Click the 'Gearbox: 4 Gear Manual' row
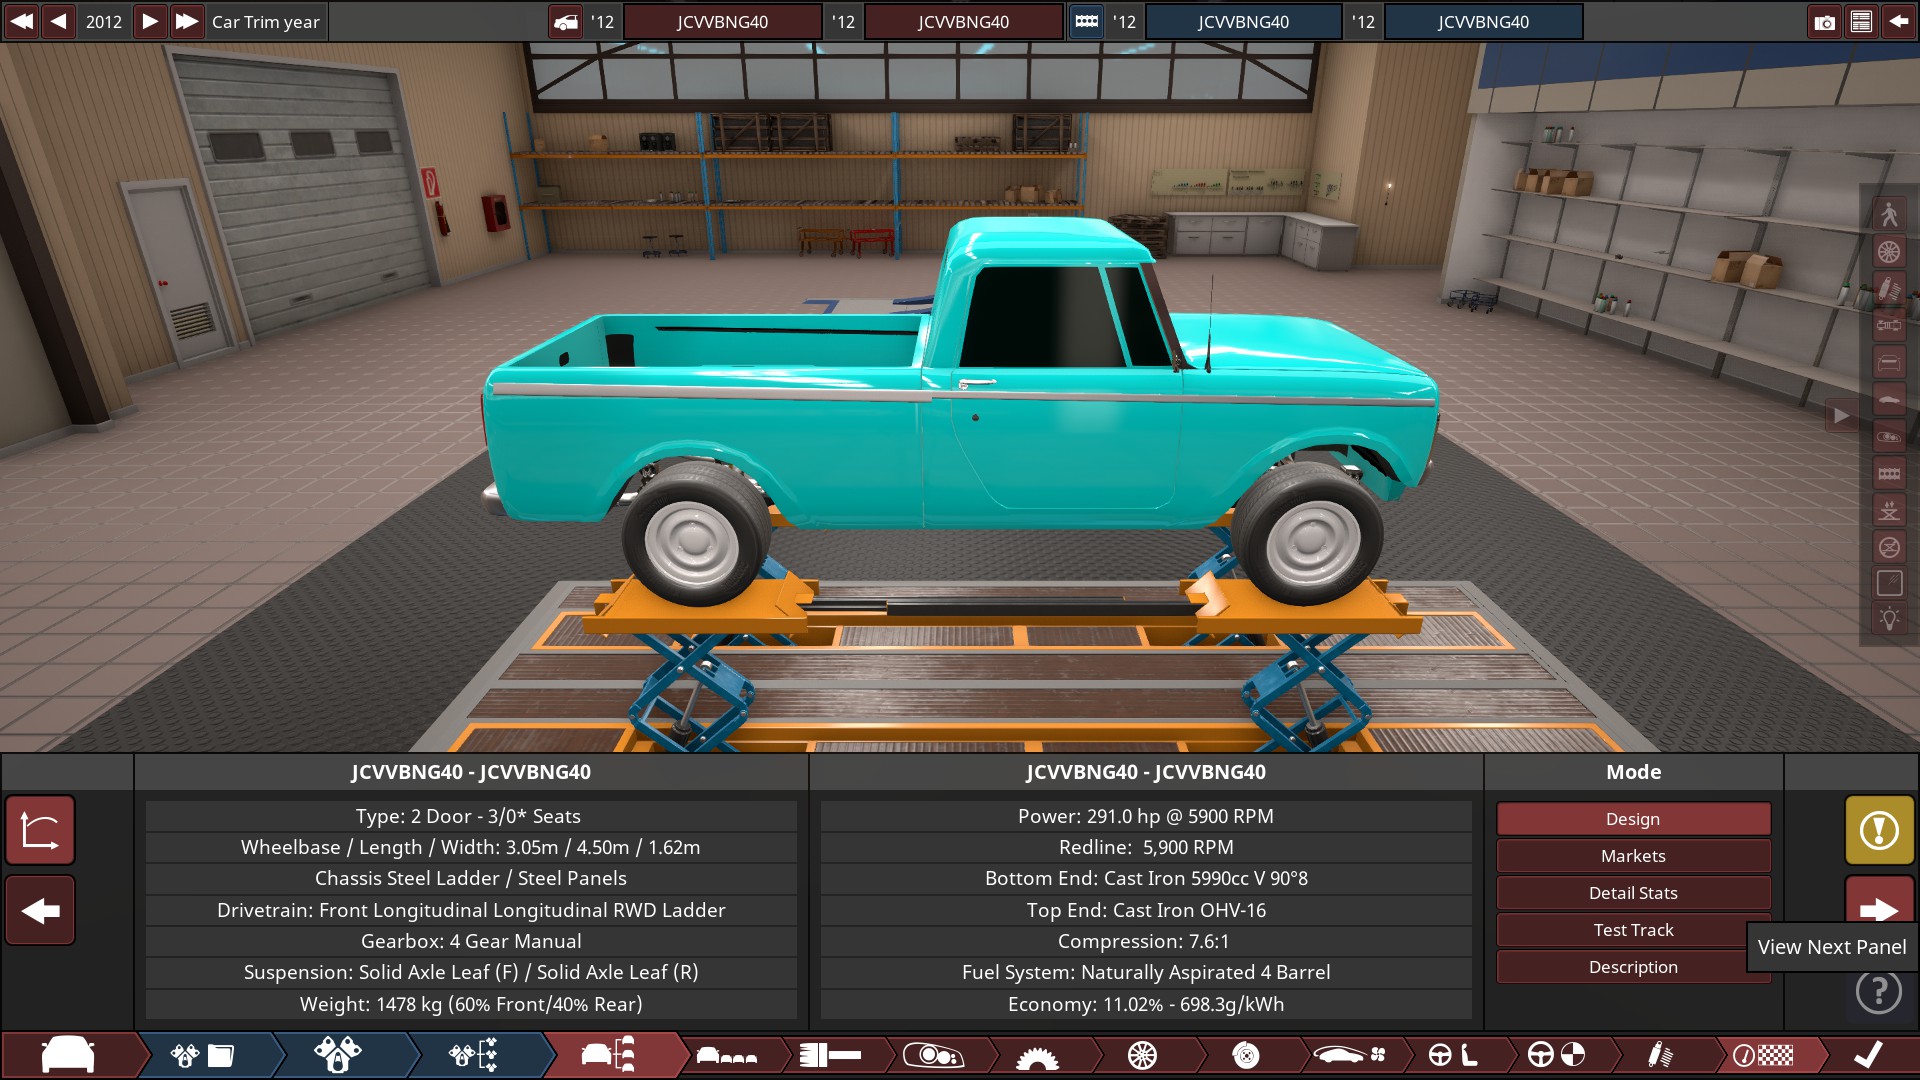Viewport: 1920px width, 1080px height. point(471,941)
